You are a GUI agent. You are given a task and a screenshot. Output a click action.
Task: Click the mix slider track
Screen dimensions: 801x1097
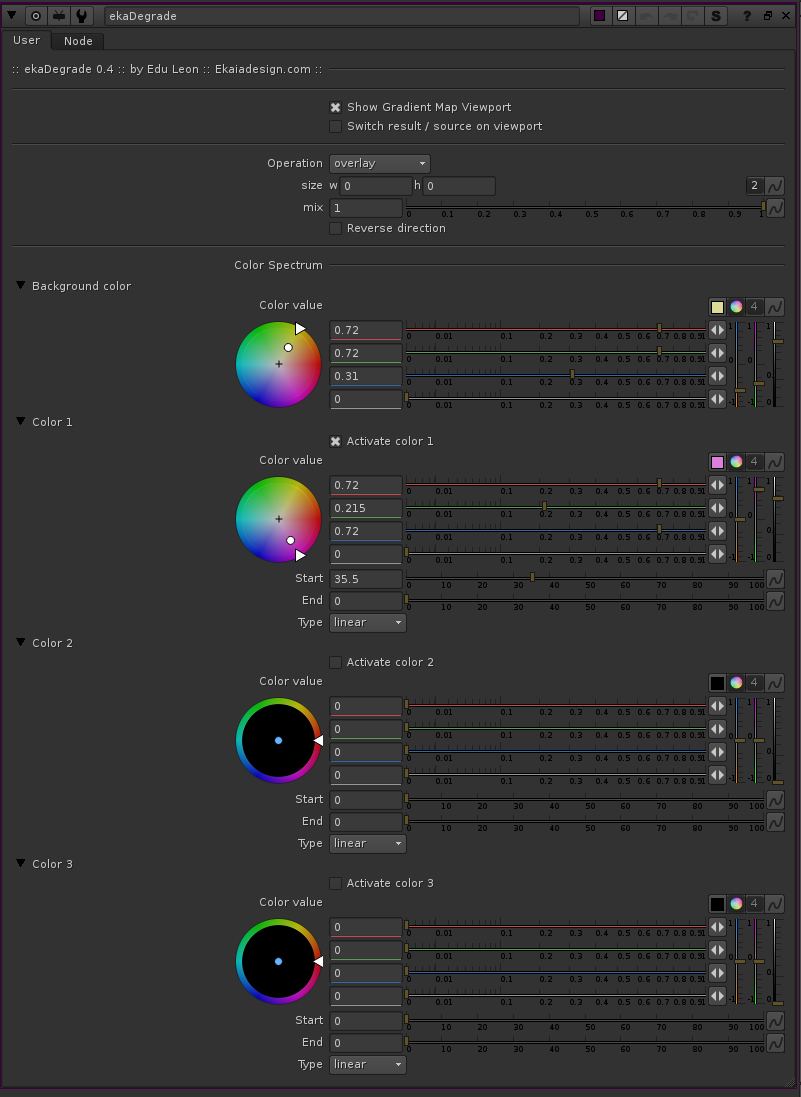click(585, 207)
